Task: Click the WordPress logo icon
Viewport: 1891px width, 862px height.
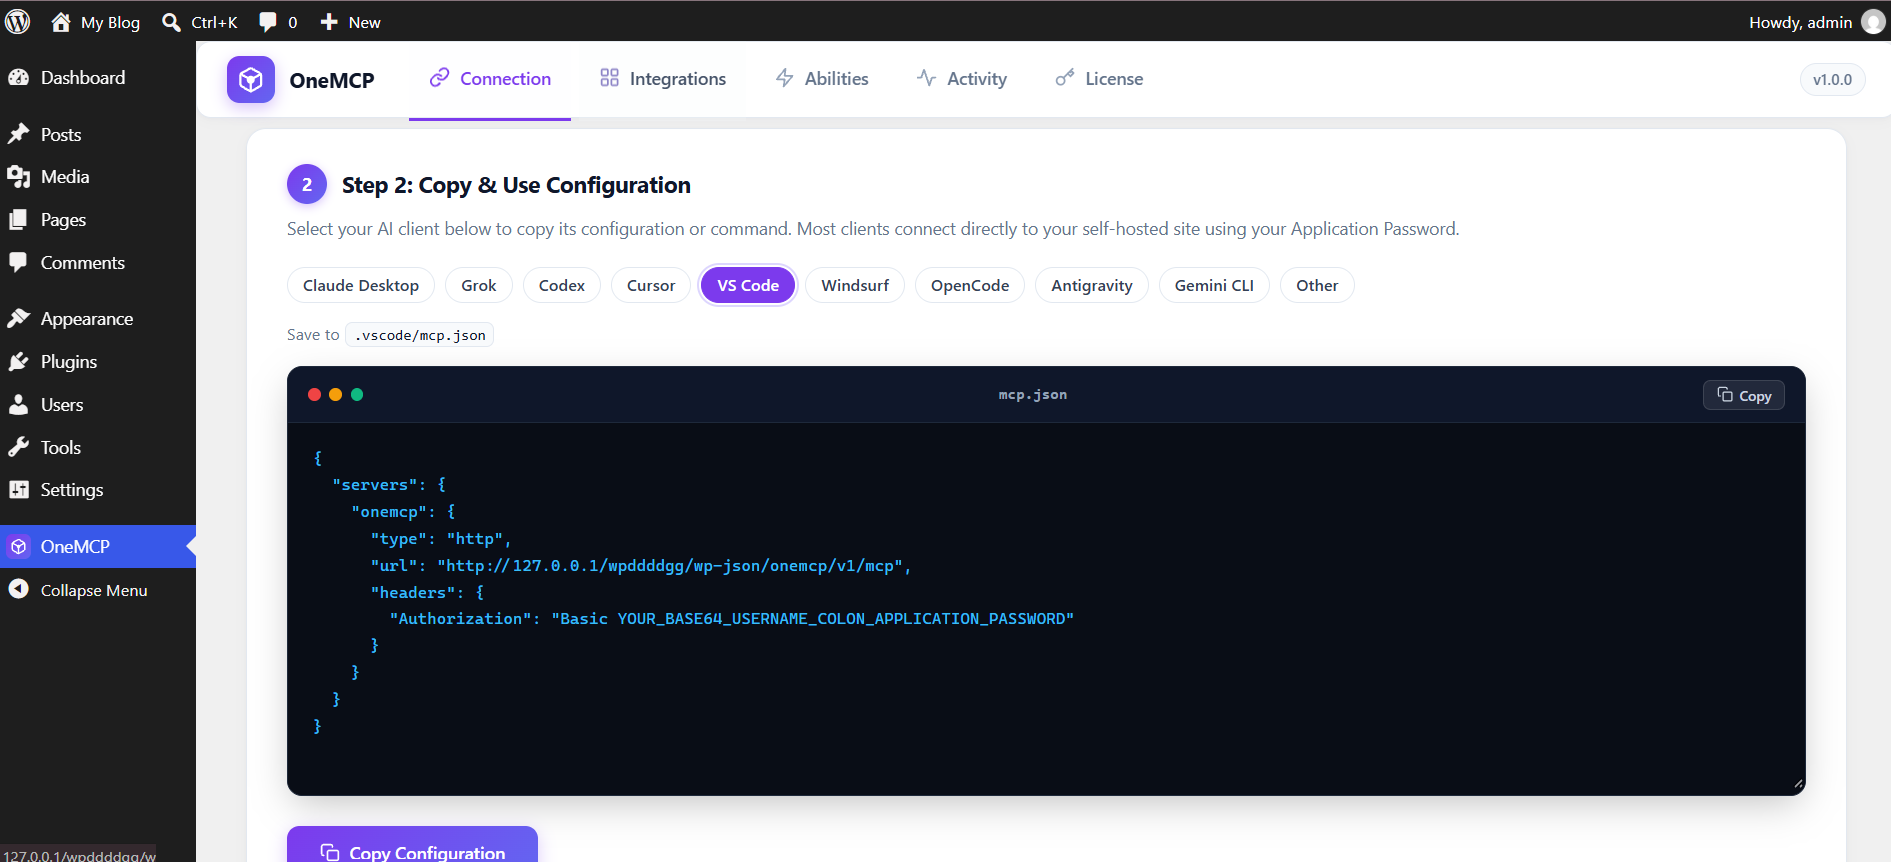Action: (x=18, y=21)
